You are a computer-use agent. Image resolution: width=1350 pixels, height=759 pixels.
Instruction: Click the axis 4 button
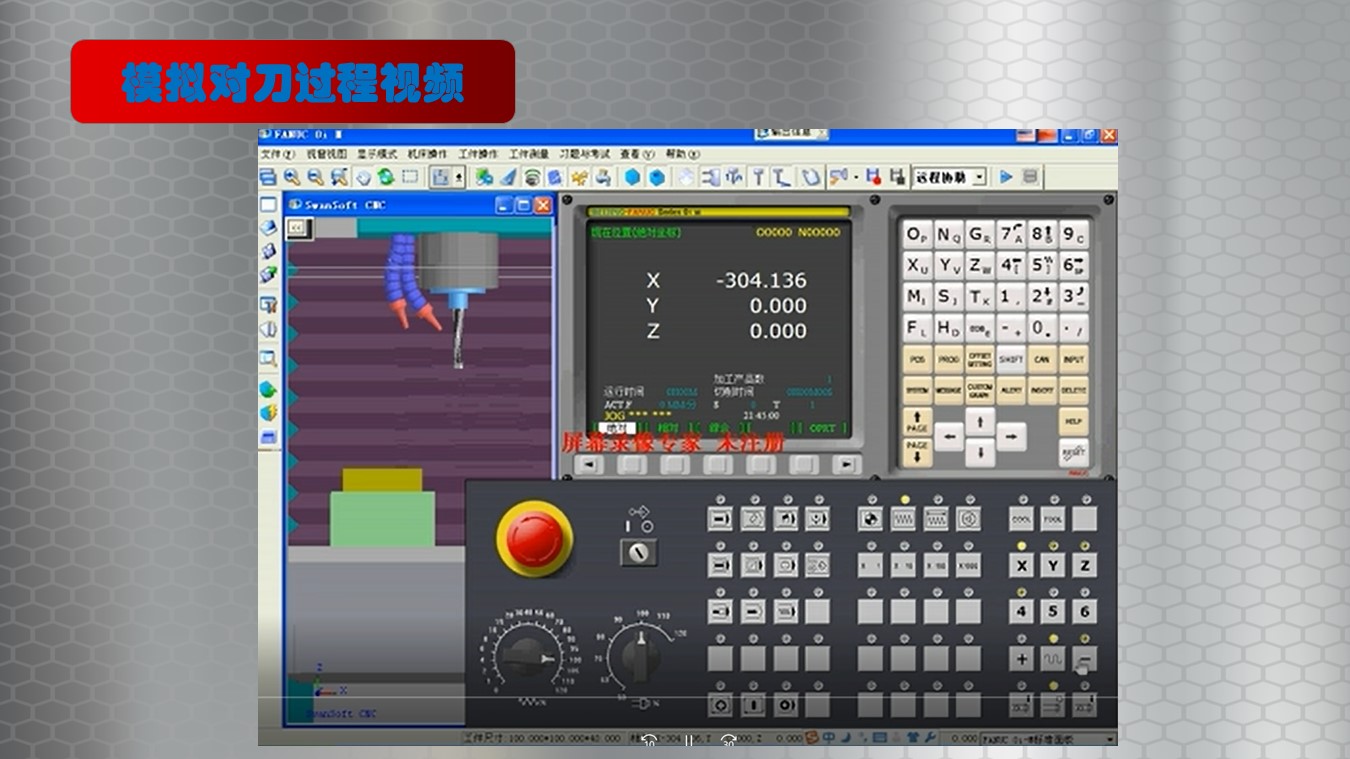pos(1021,612)
